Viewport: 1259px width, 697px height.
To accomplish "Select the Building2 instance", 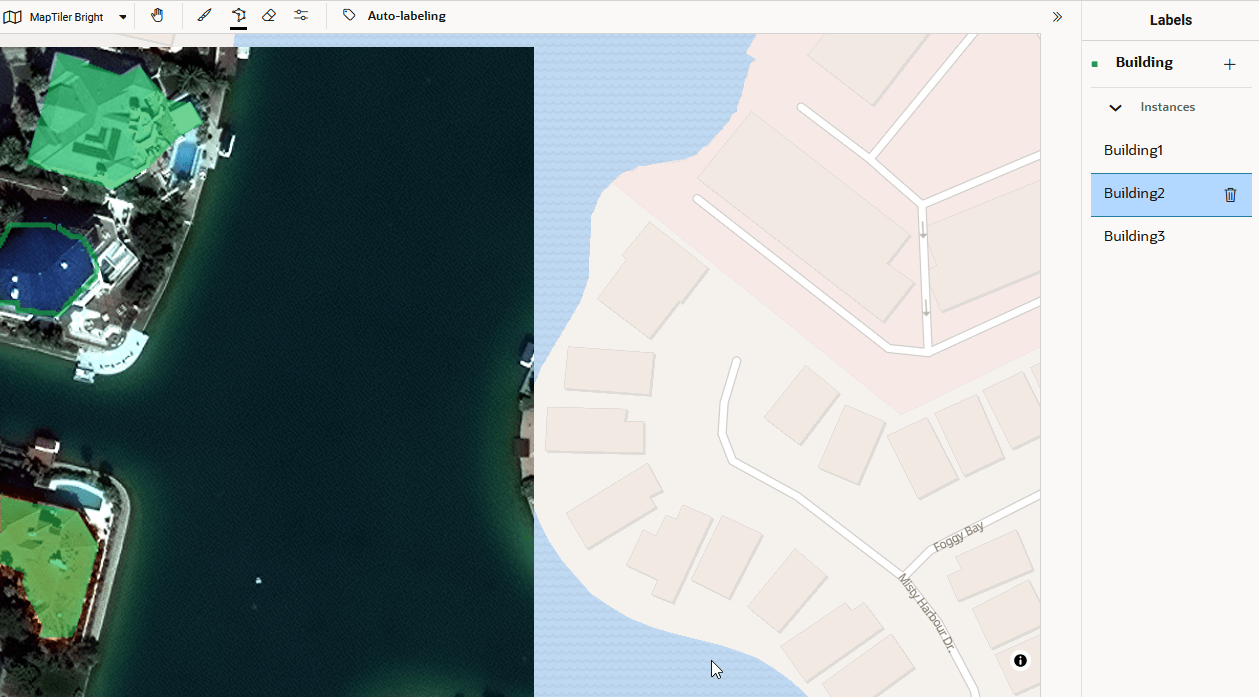I will click(x=1171, y=194).
